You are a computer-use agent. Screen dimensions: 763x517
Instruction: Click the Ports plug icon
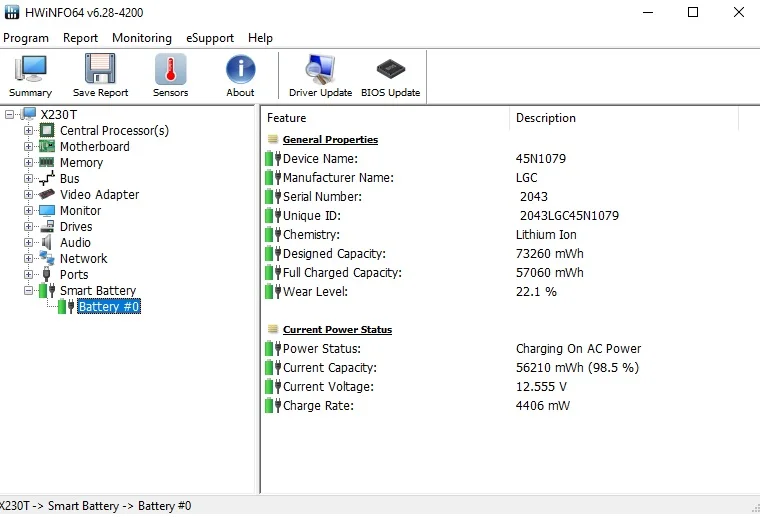tap(47, 275)
